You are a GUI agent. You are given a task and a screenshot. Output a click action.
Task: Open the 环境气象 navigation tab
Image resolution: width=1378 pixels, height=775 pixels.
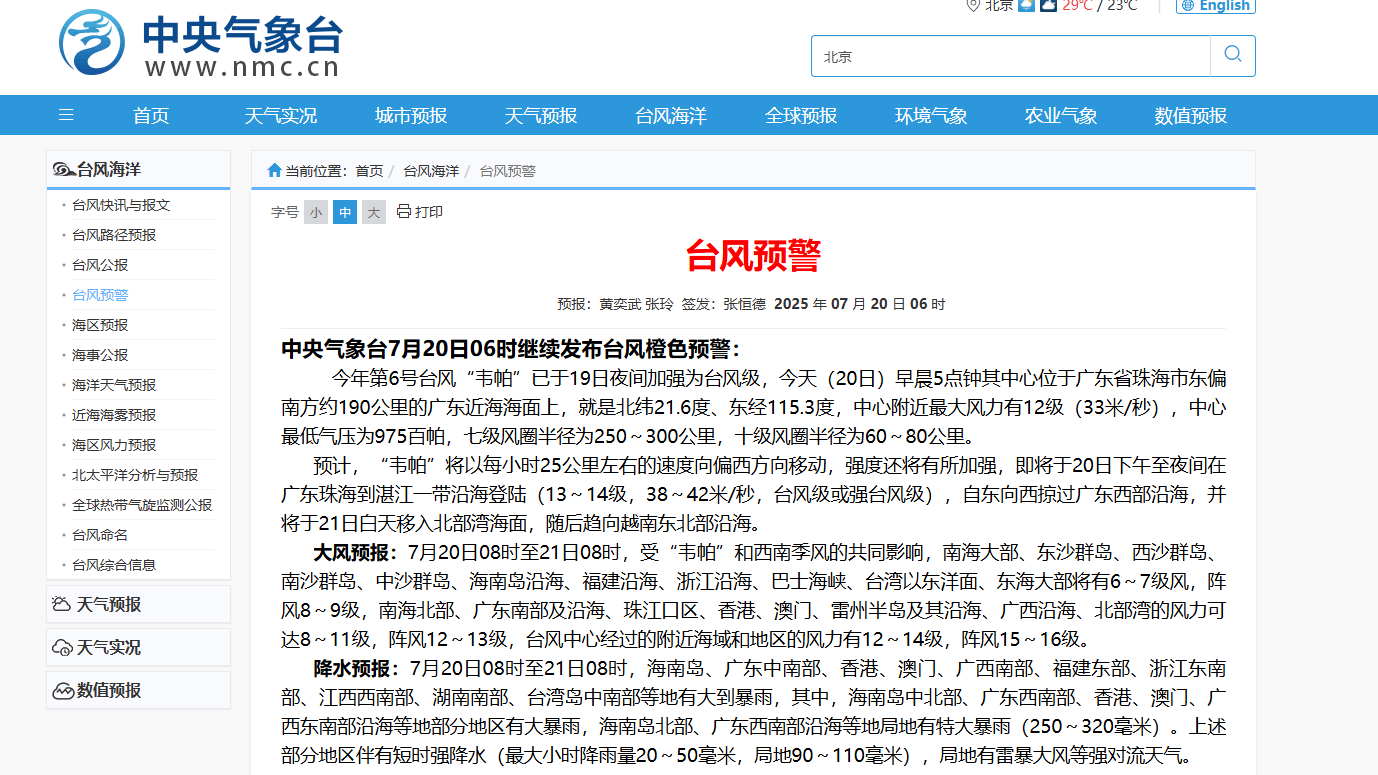click(931, 115)
